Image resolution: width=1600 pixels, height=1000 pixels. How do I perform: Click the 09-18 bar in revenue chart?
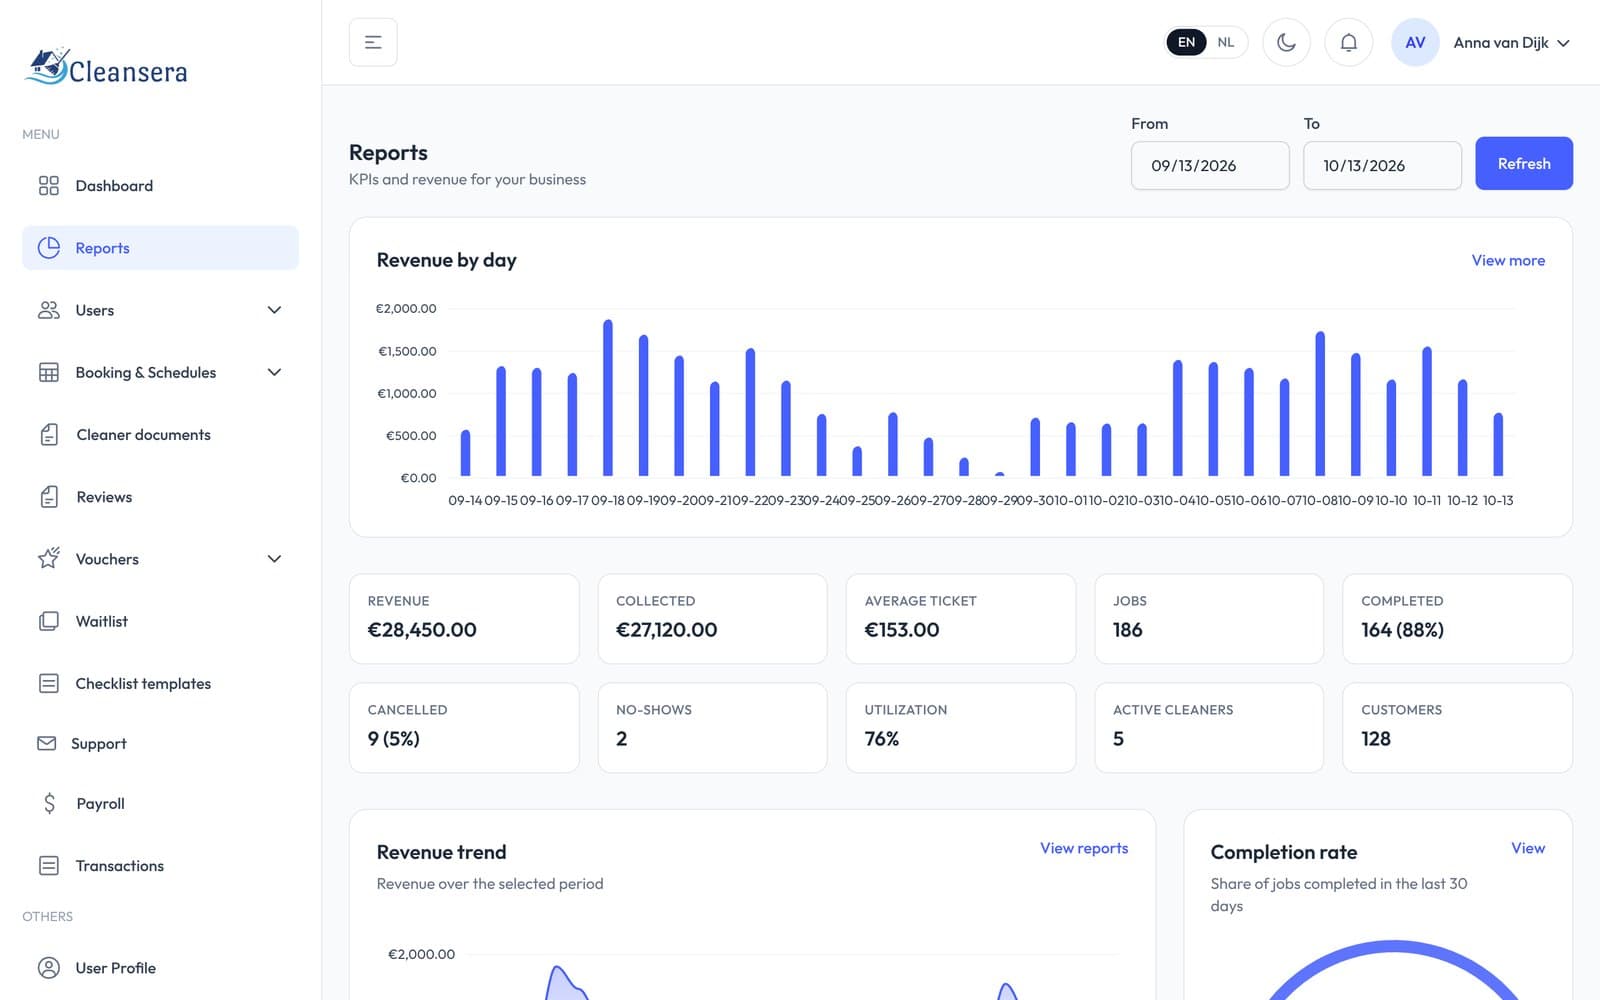[x=608, y=398]
